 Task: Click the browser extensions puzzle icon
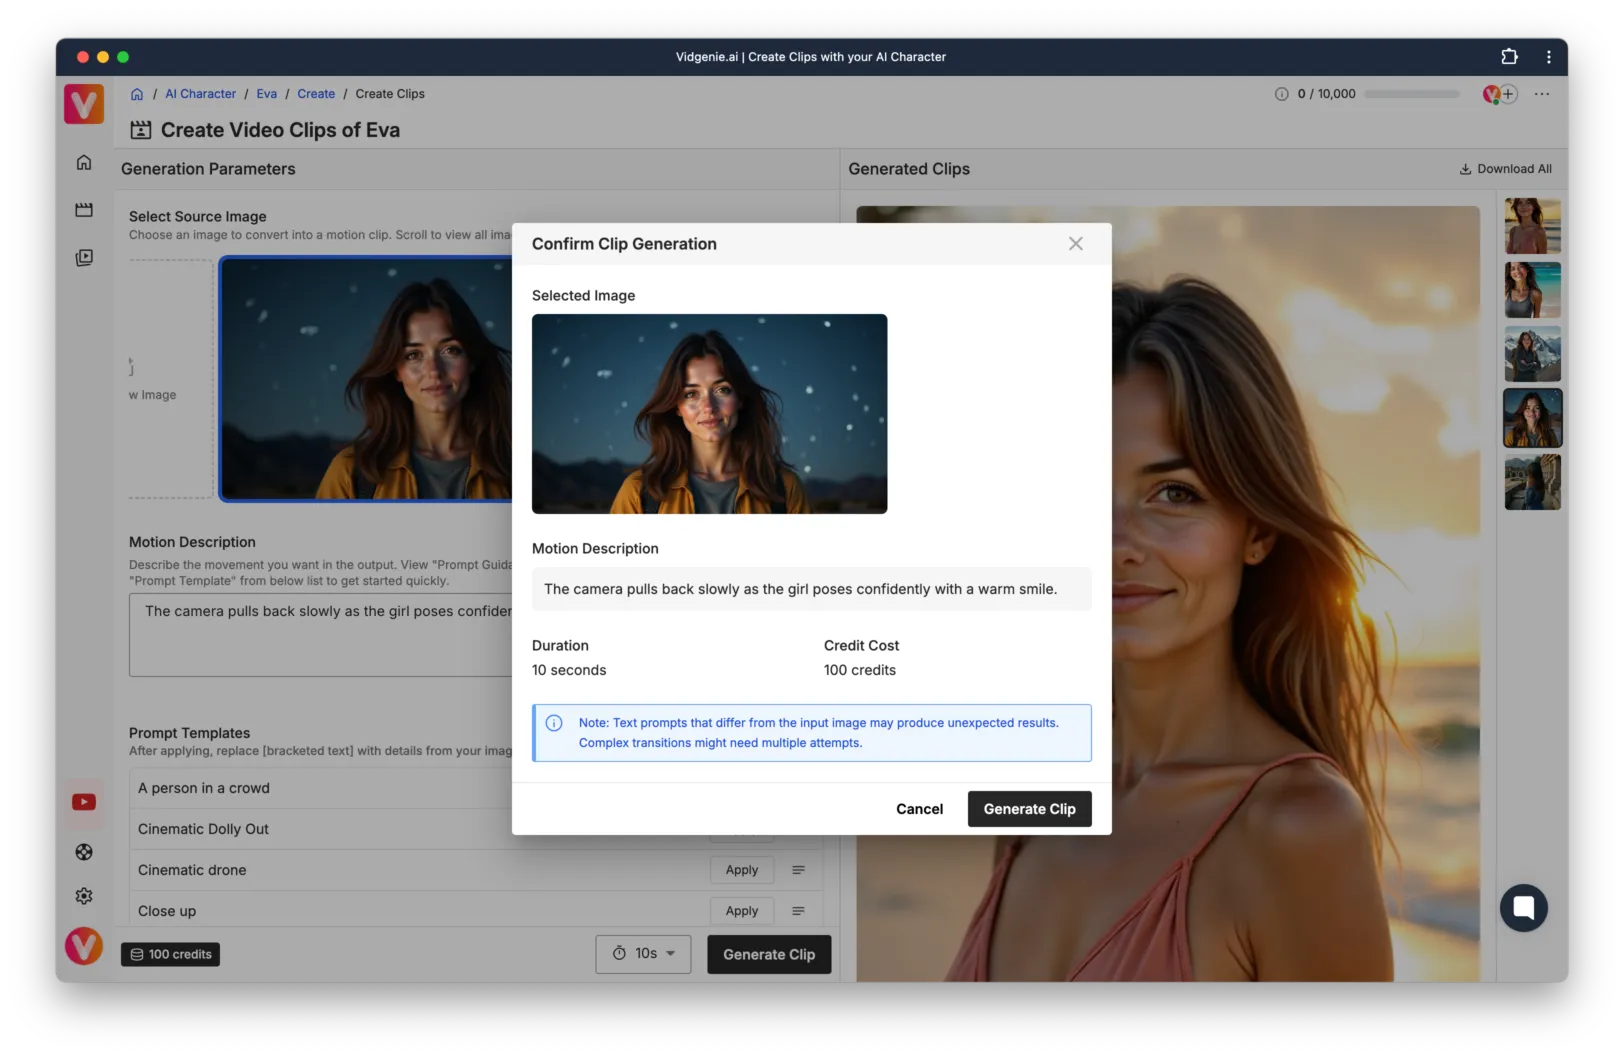click(x=1509, y=57)
